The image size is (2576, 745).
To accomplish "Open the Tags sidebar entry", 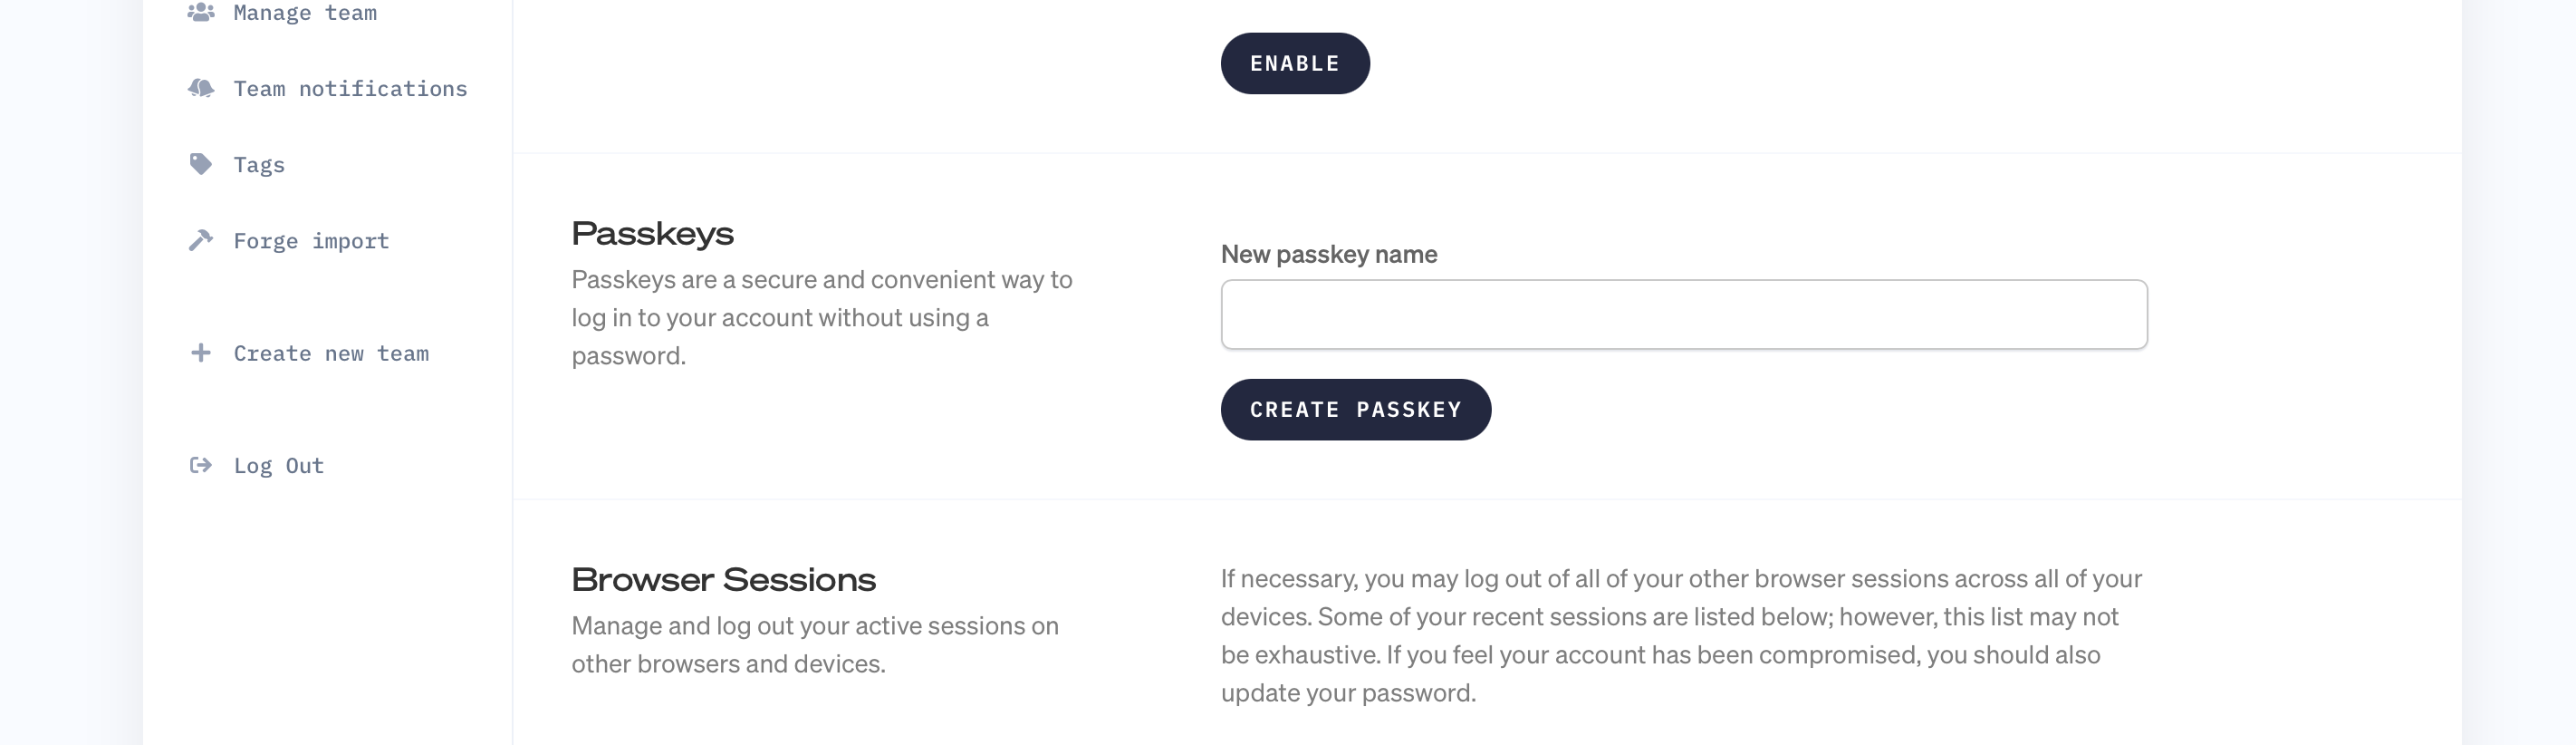I will coord(259,165).
